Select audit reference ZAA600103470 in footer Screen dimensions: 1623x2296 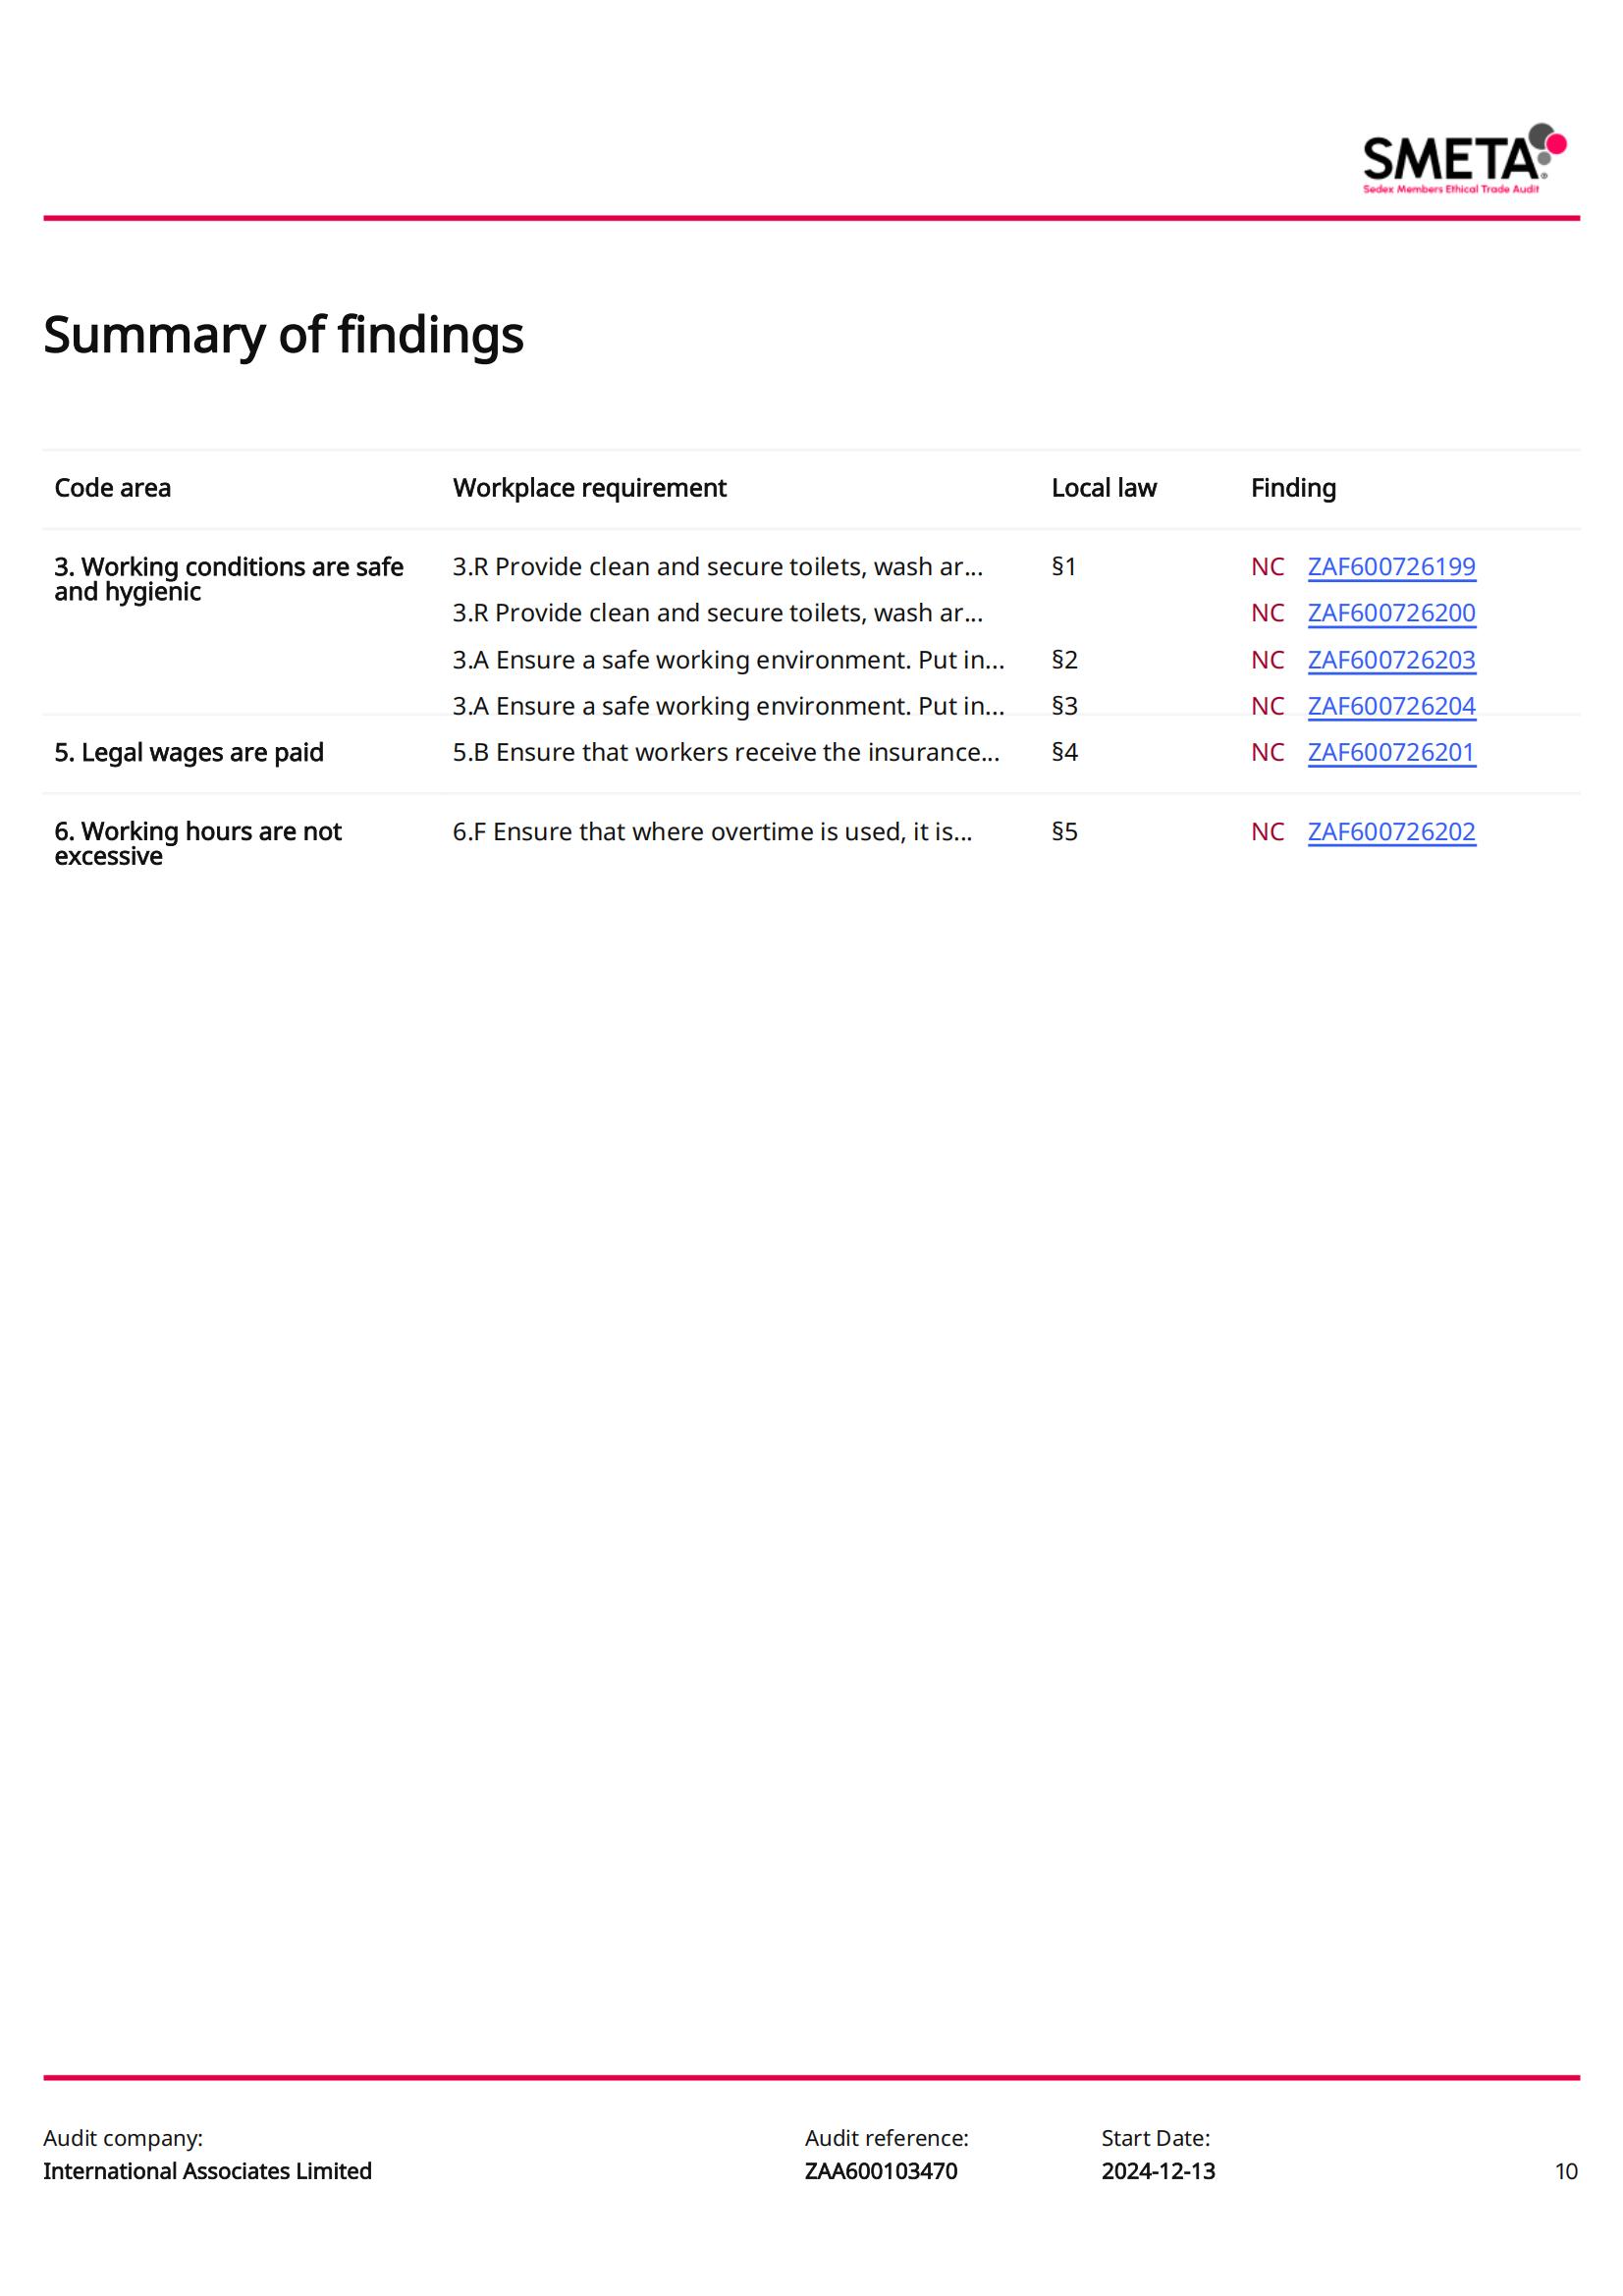pyautogui.click(x=880, y=2171)
